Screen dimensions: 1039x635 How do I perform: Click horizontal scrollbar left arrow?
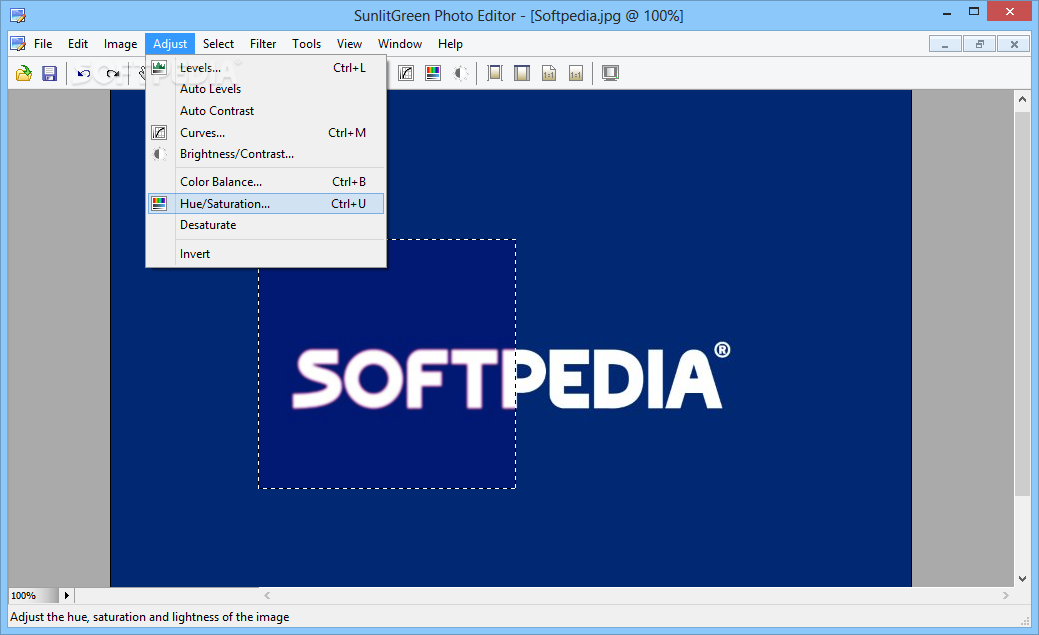tap(267, 595)
